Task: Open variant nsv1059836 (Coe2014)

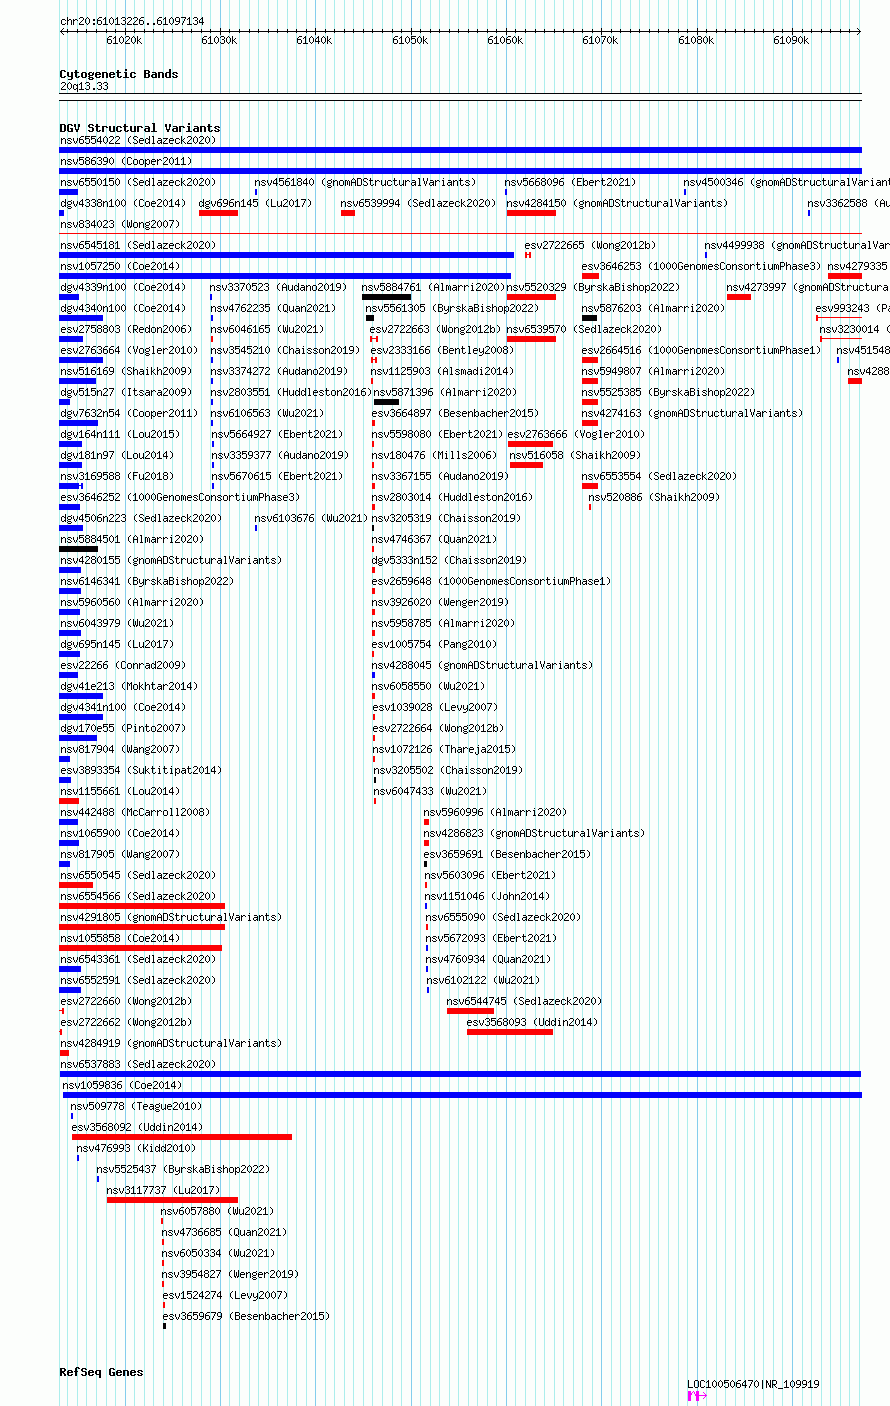Action: (x=122, y=1085)
